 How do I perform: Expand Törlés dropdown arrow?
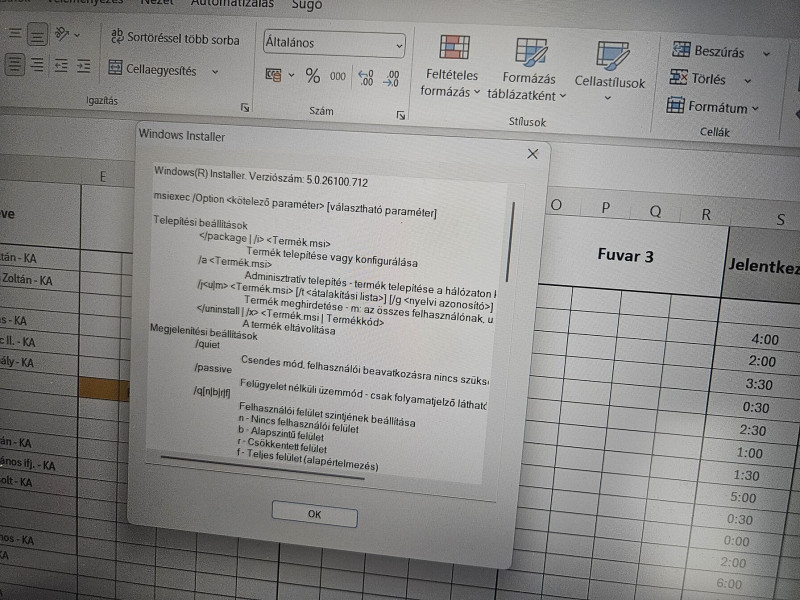click(x=747, y=81)
